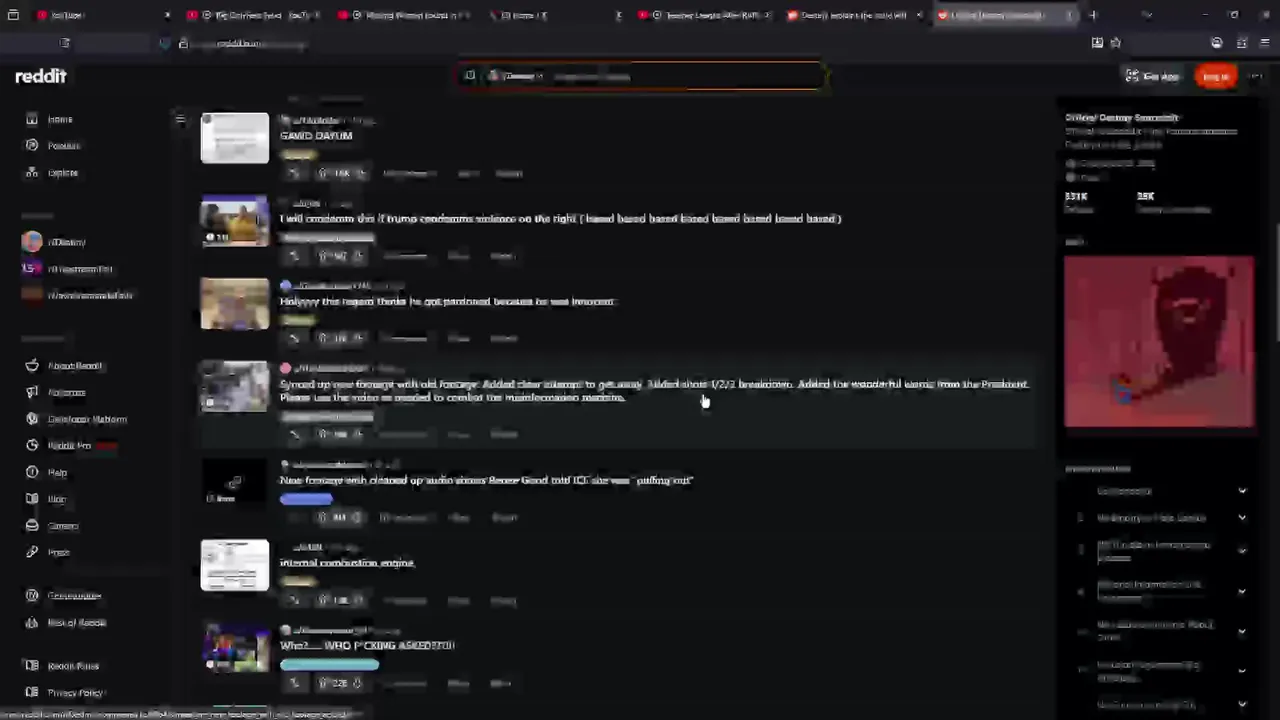Expand the third community rule chevron
This screenshot has height=720, width=1280.
pyautogui.click(x=1242, y=551)
